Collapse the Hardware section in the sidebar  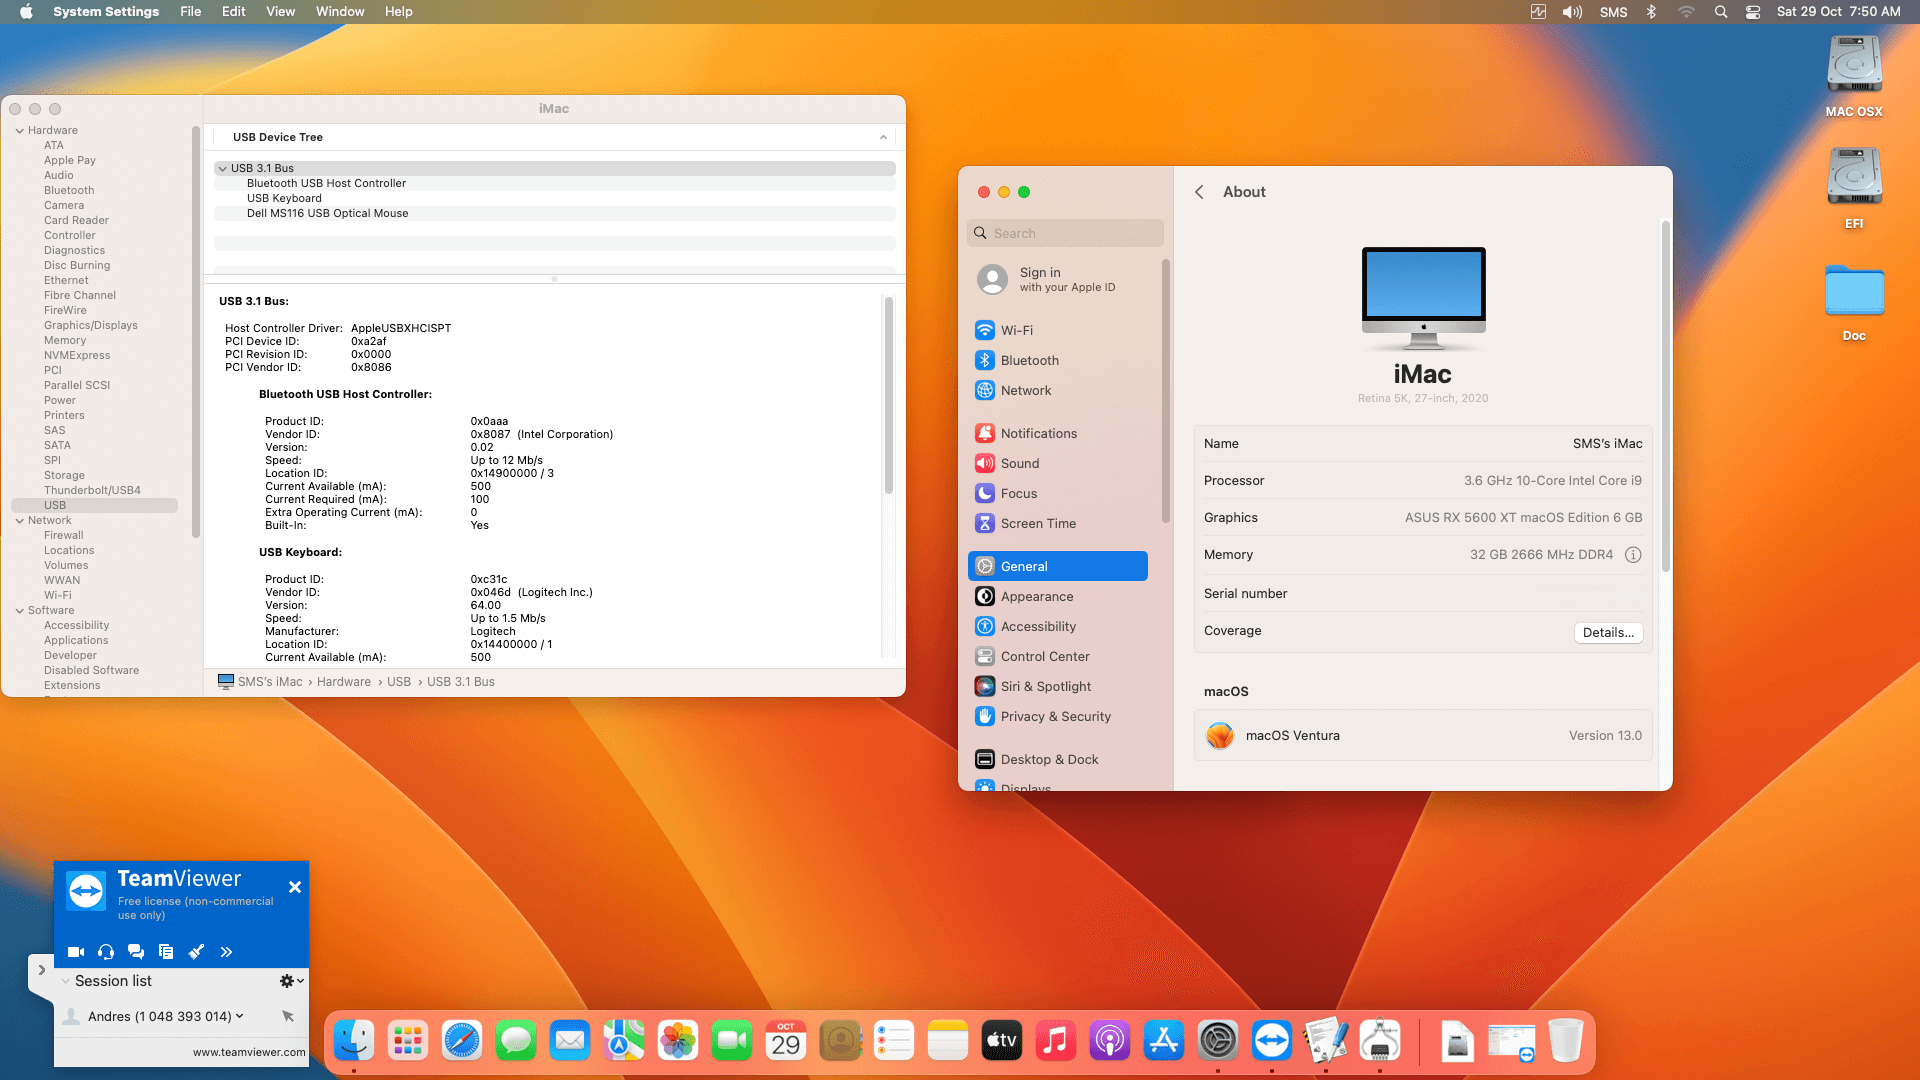pyautogui.click(x=19, y=131)
